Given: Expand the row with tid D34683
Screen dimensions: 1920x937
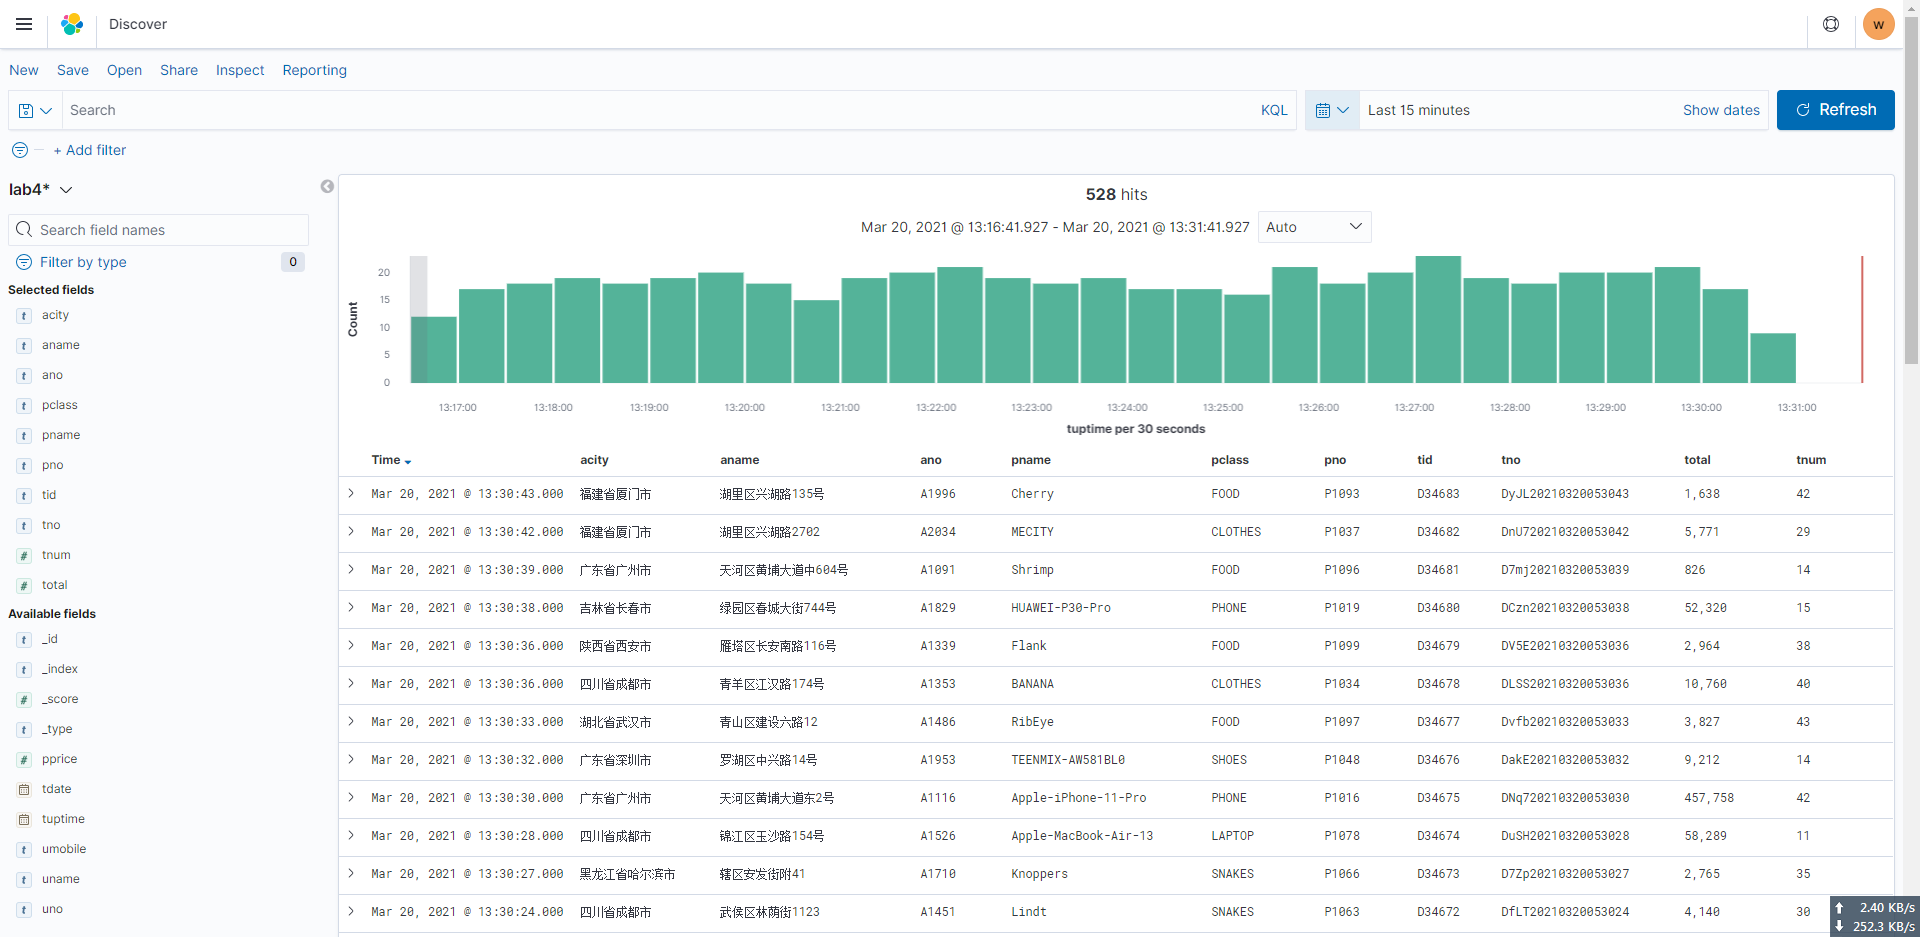Looking at the screenshot, I should pyautogui.click(x=352, y=493).
